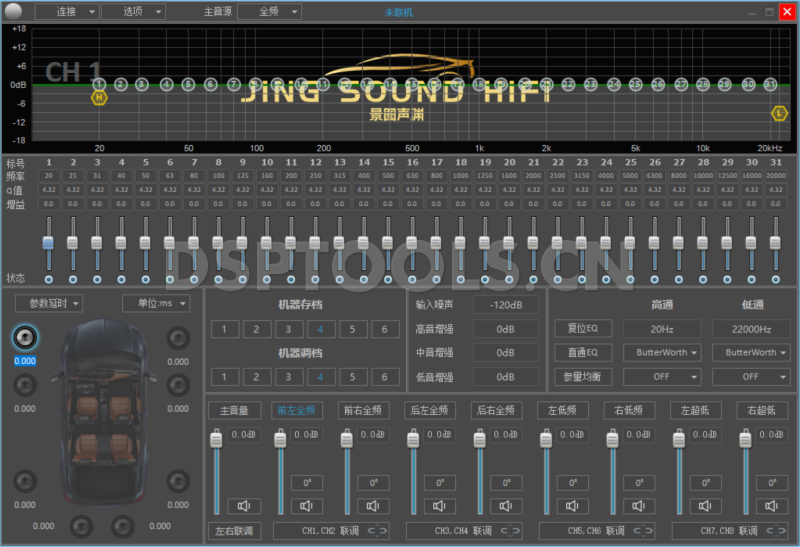Select 机器存档 preset 2
The image size is (800, 547).
[256, 329]
